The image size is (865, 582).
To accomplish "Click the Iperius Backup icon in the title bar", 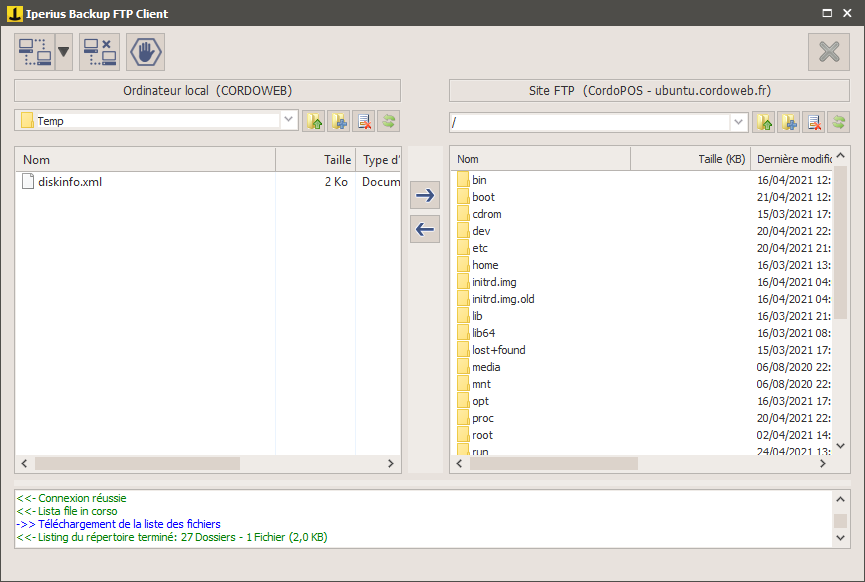I will coord(15,13).
